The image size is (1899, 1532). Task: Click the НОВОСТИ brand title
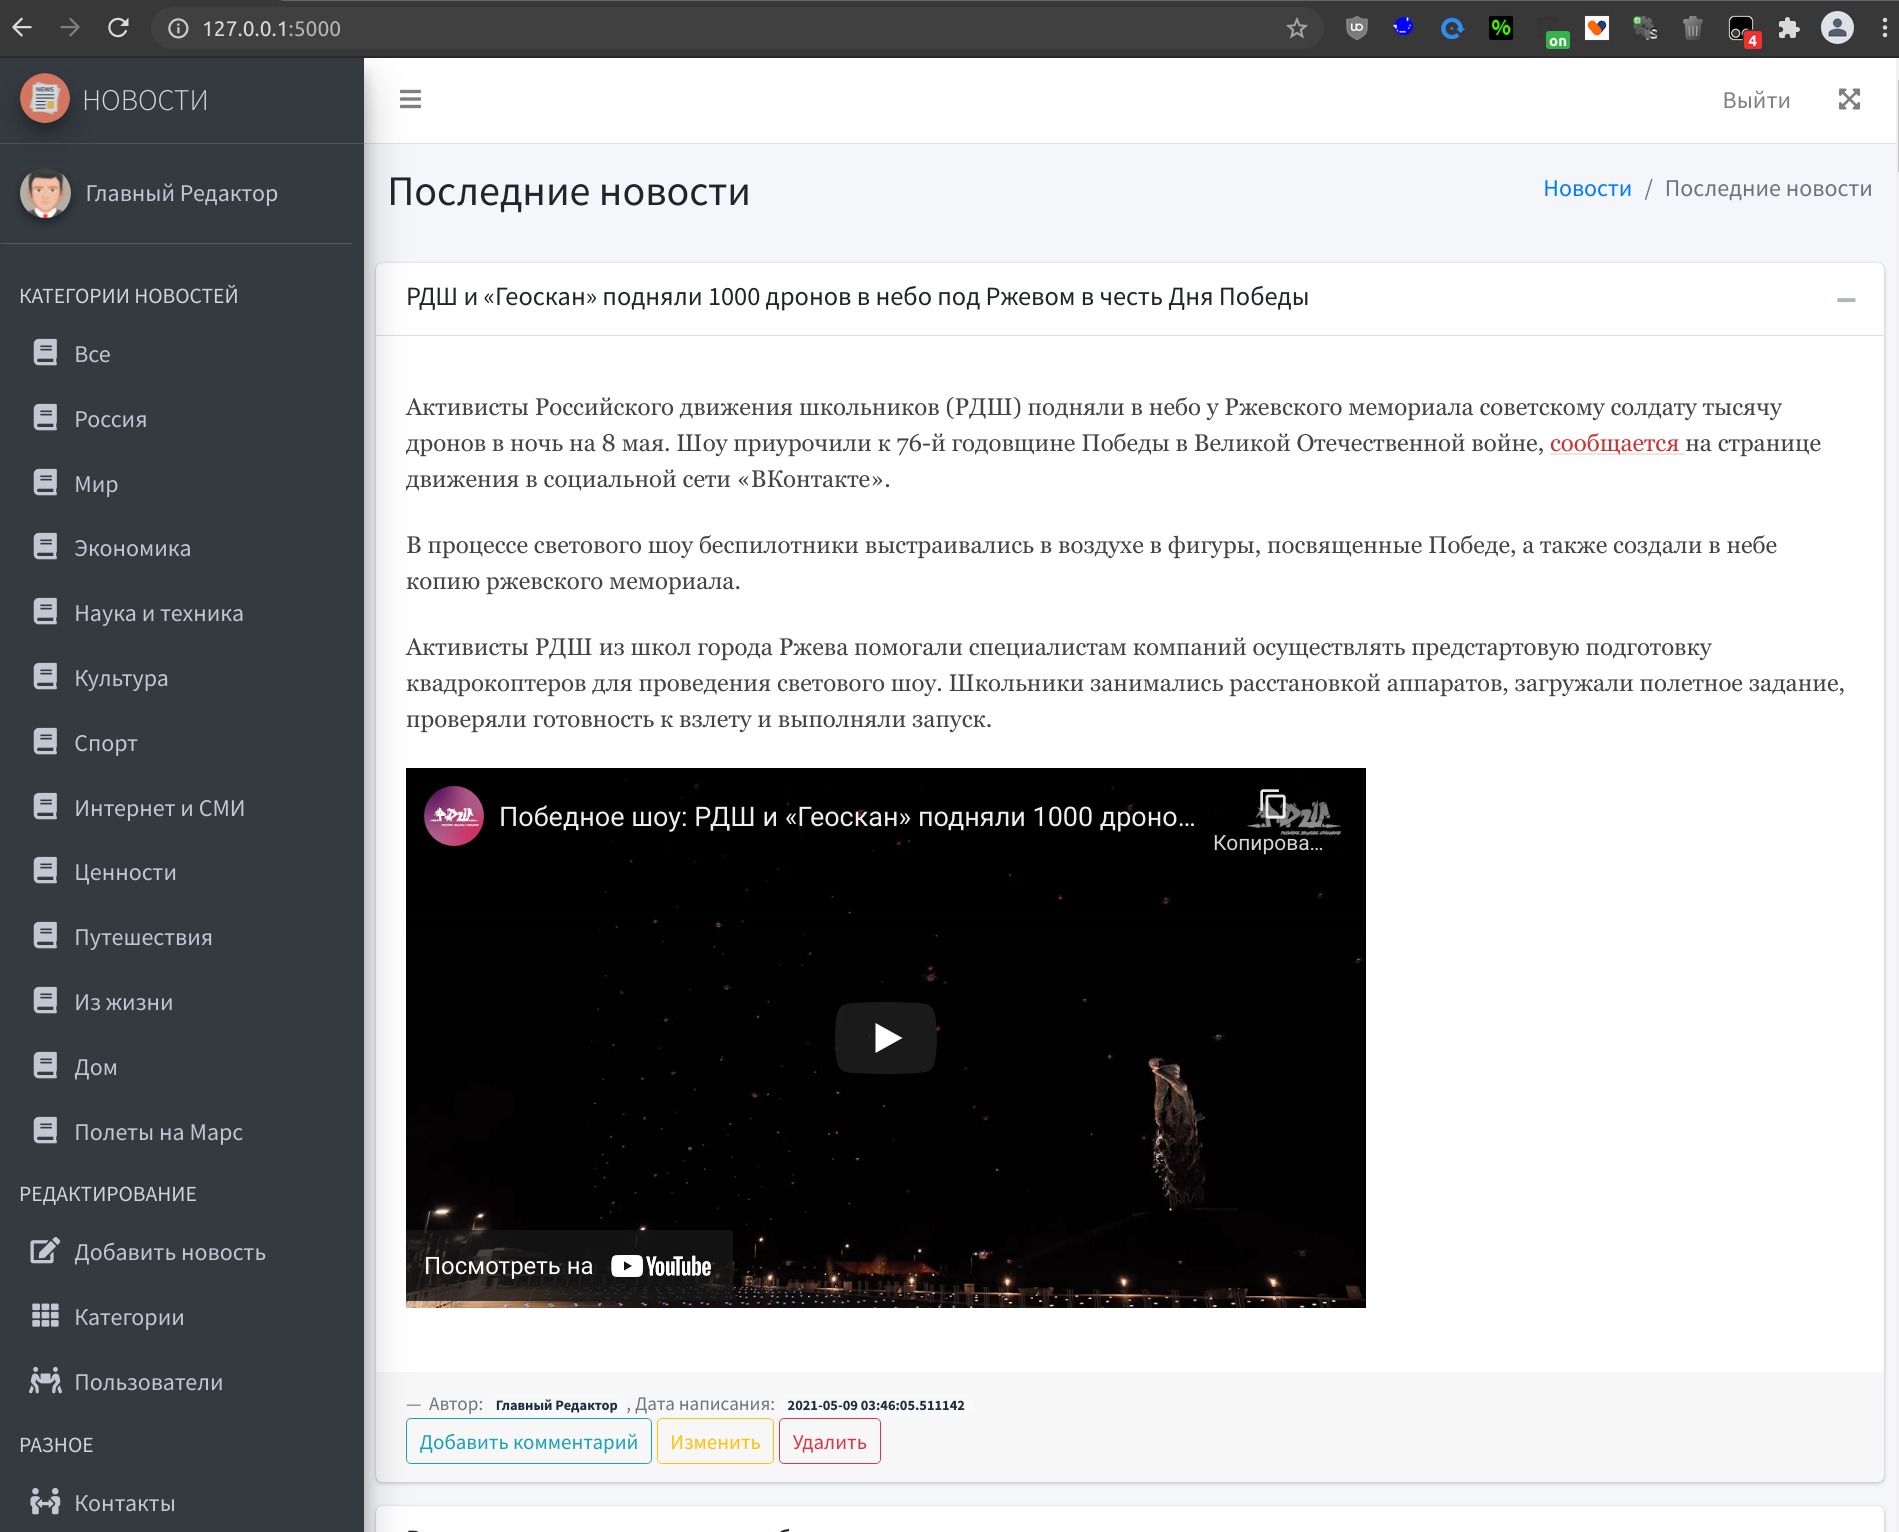point(145,100)
